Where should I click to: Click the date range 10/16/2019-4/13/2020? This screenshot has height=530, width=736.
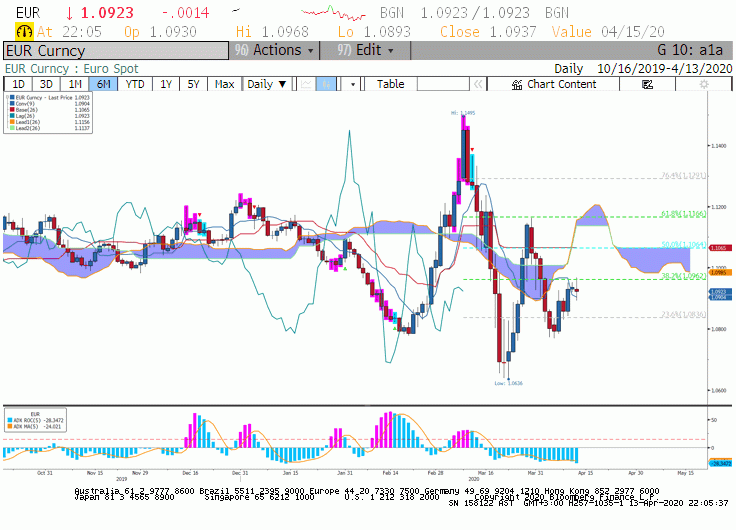click(664, 69)
